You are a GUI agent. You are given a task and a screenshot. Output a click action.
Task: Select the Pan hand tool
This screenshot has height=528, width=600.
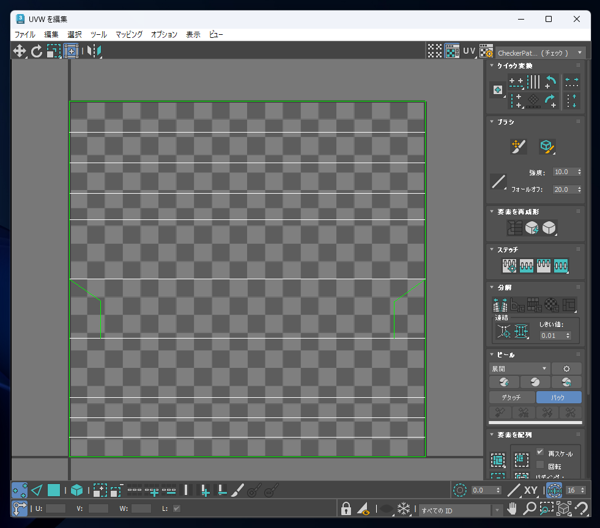point(512,509)
